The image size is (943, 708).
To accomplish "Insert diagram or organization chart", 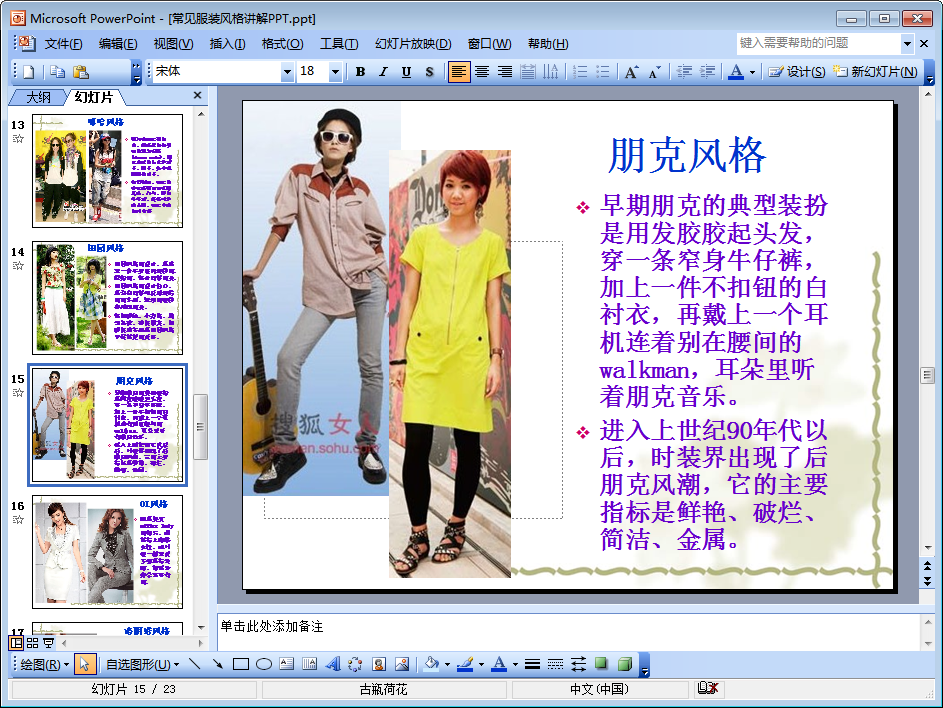I will (x=355, y=664).
